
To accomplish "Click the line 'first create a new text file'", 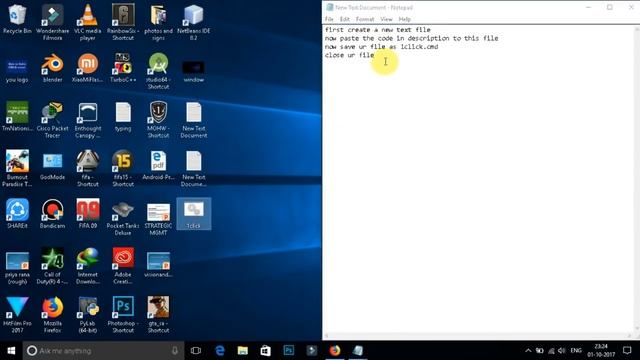I will [x=378, y=30].
